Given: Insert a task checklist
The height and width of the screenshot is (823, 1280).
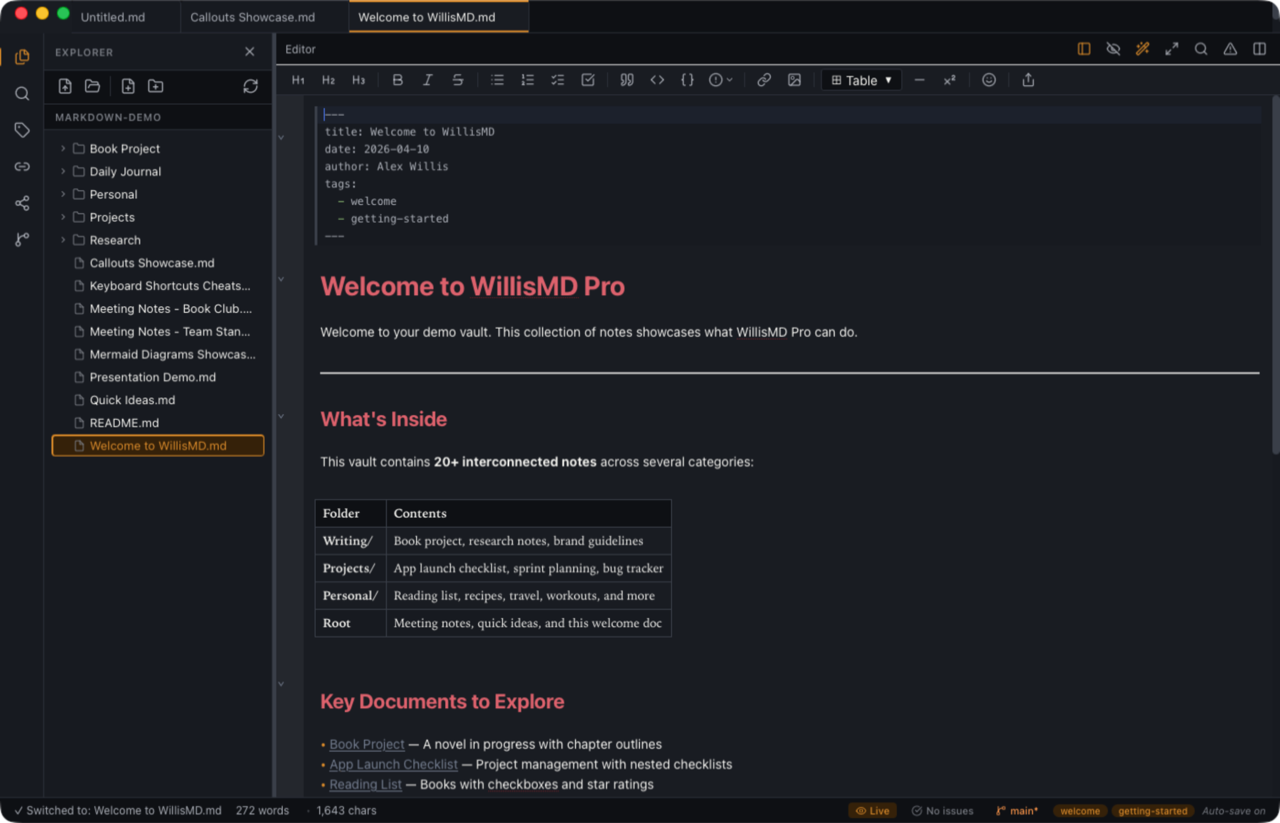Looking at the screenshot, I should coord(558,80).
